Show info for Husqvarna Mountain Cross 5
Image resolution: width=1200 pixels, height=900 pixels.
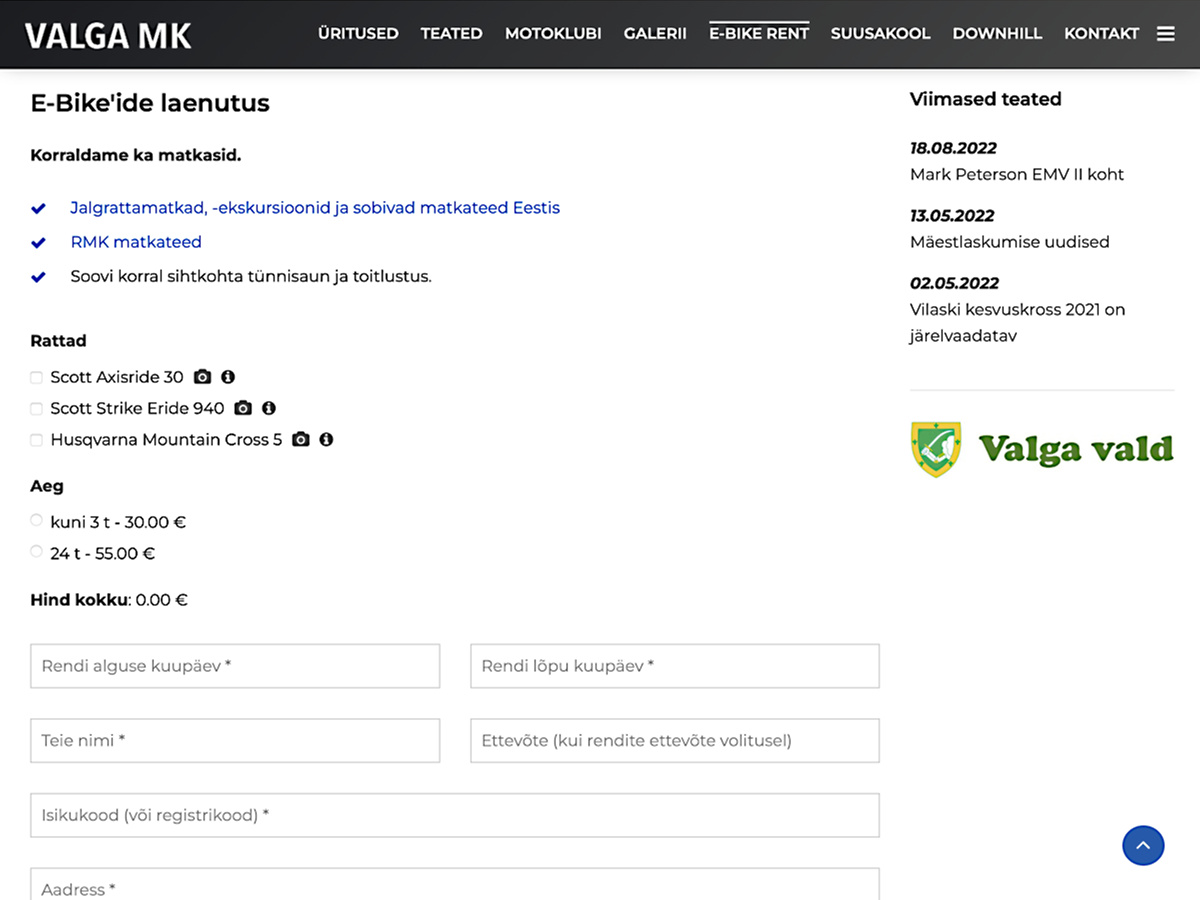[326, 439]
